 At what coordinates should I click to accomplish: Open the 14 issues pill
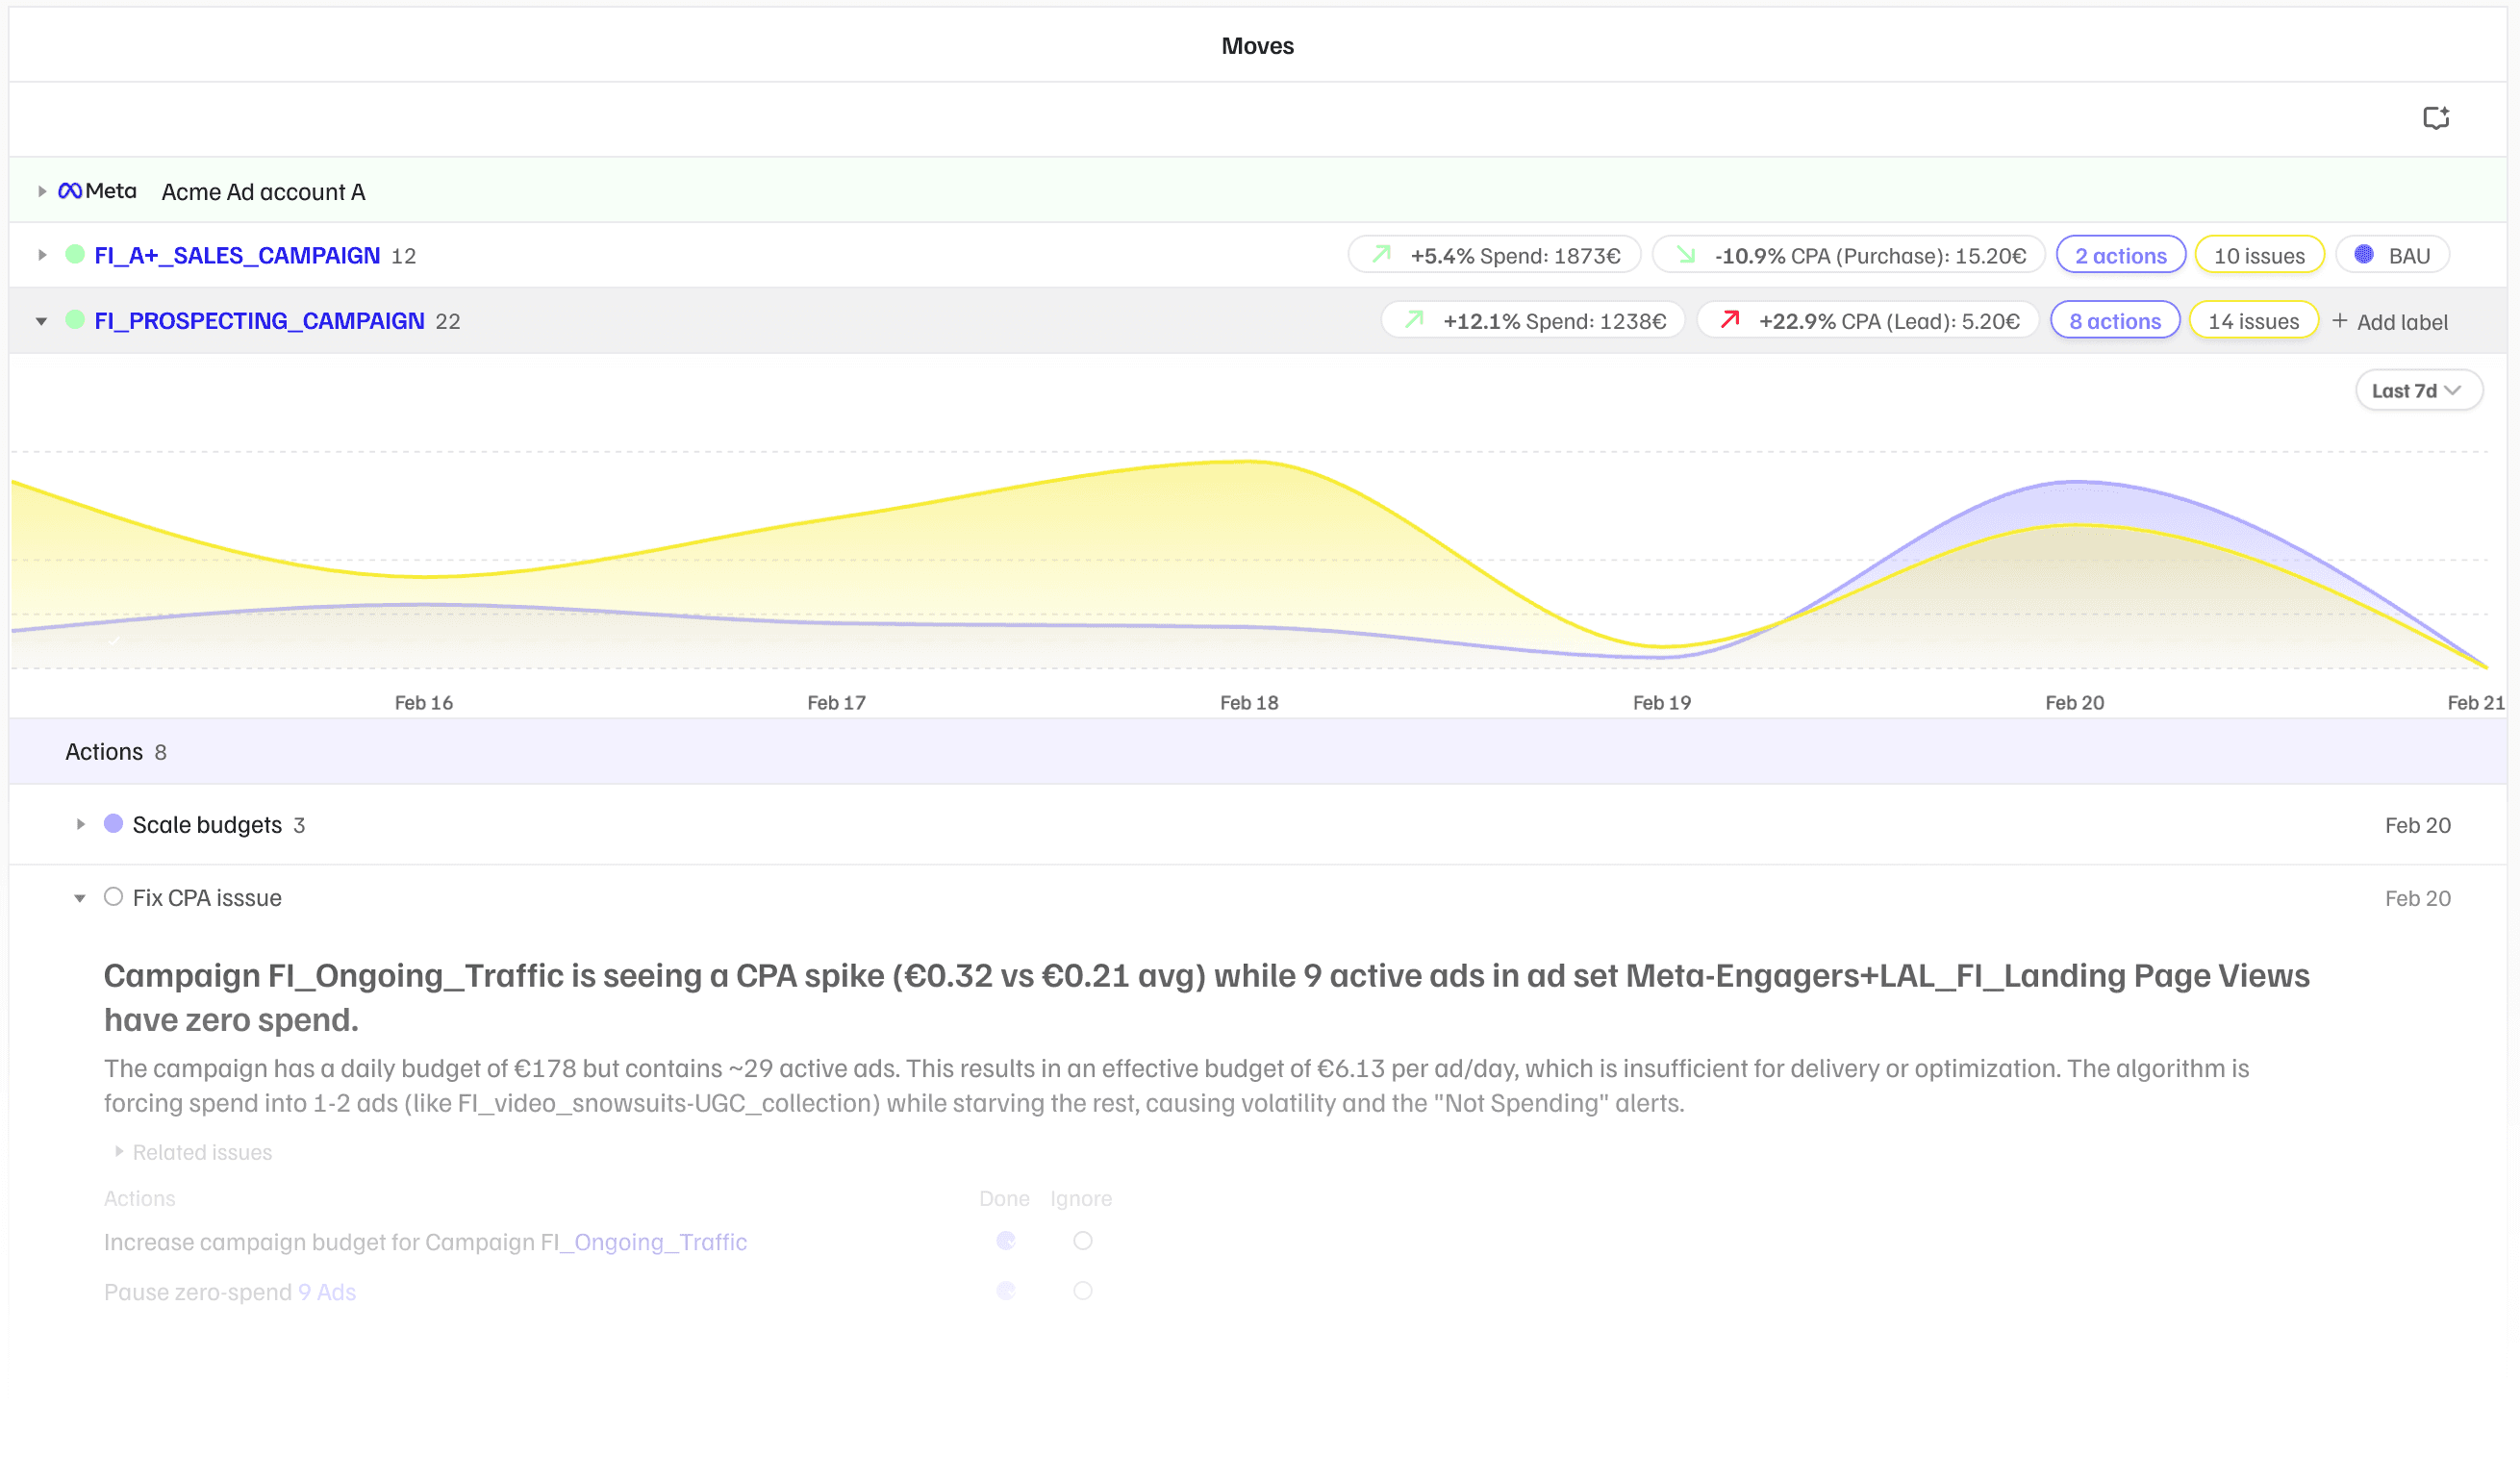(2253, 321)
